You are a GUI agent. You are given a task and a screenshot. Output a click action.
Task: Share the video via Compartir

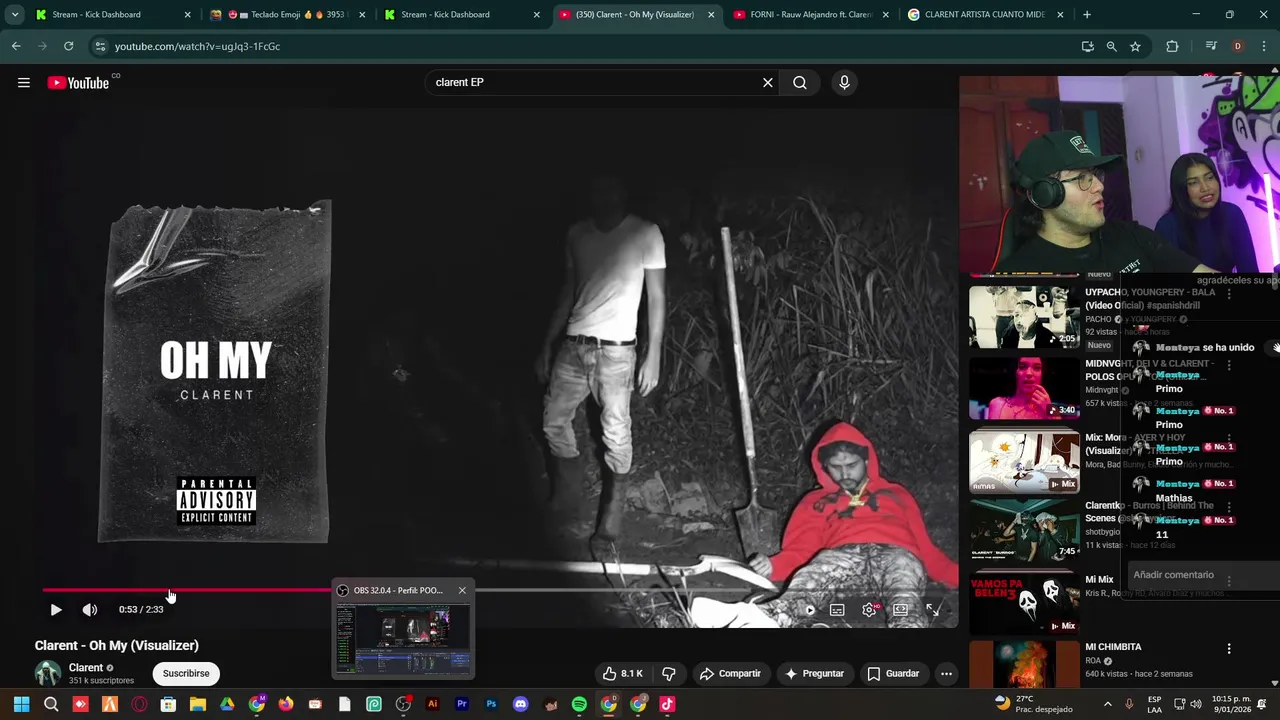tap(730, 673)
